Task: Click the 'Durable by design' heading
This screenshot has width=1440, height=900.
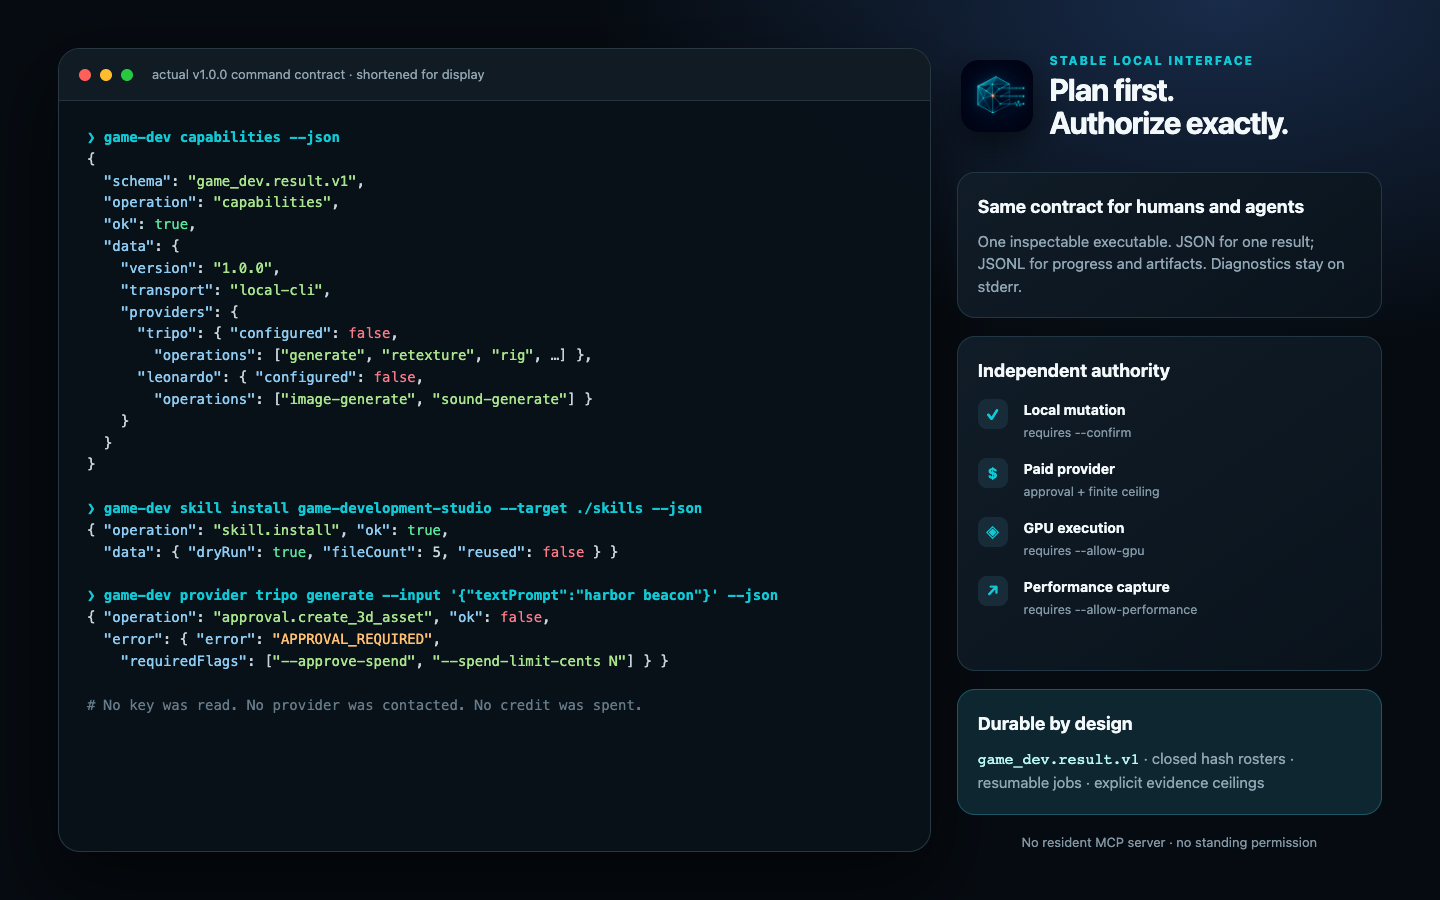Action: pyautogui.click(x=1055, y=724)
